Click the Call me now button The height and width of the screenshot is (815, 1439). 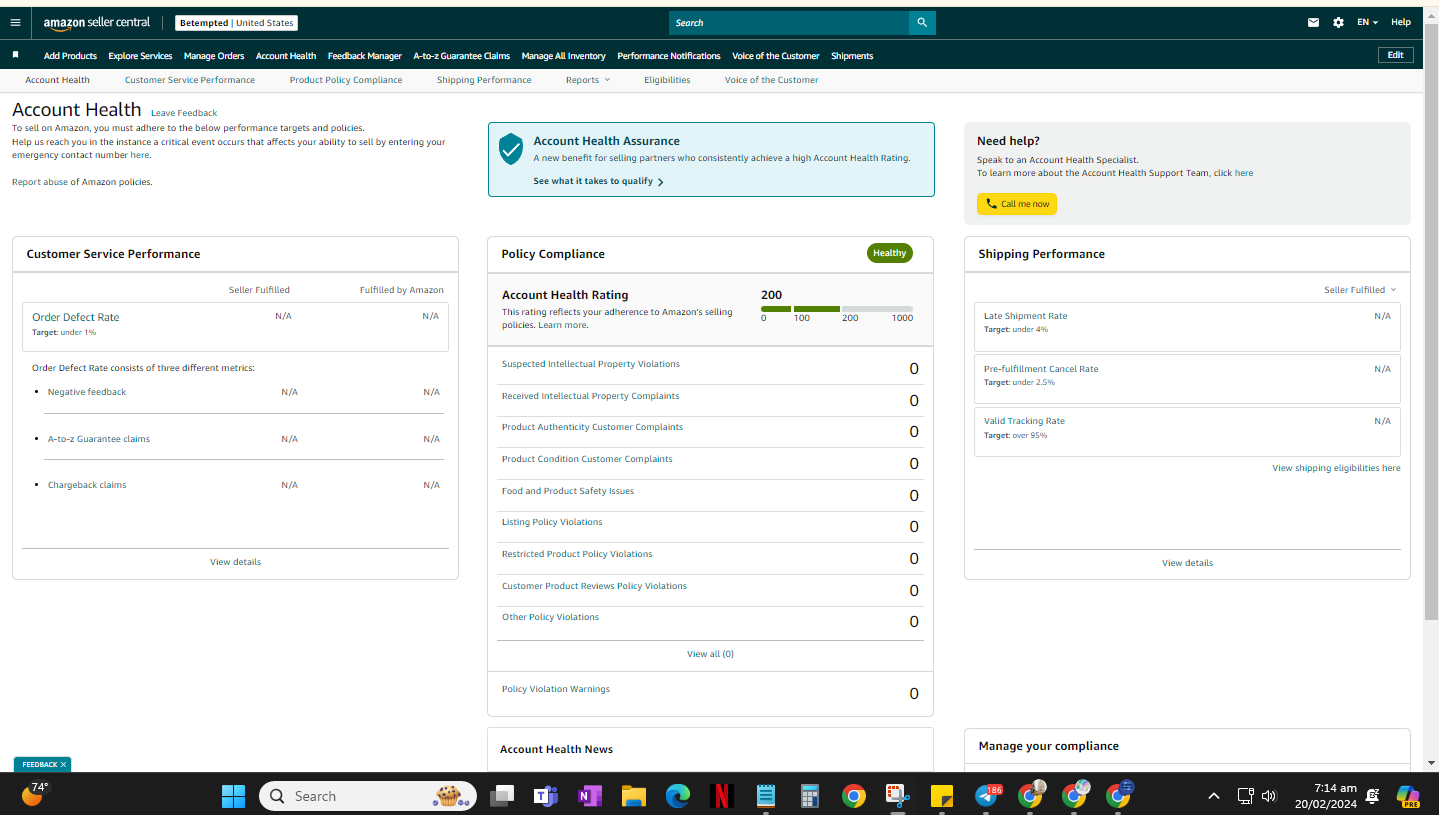(1017, 204)
